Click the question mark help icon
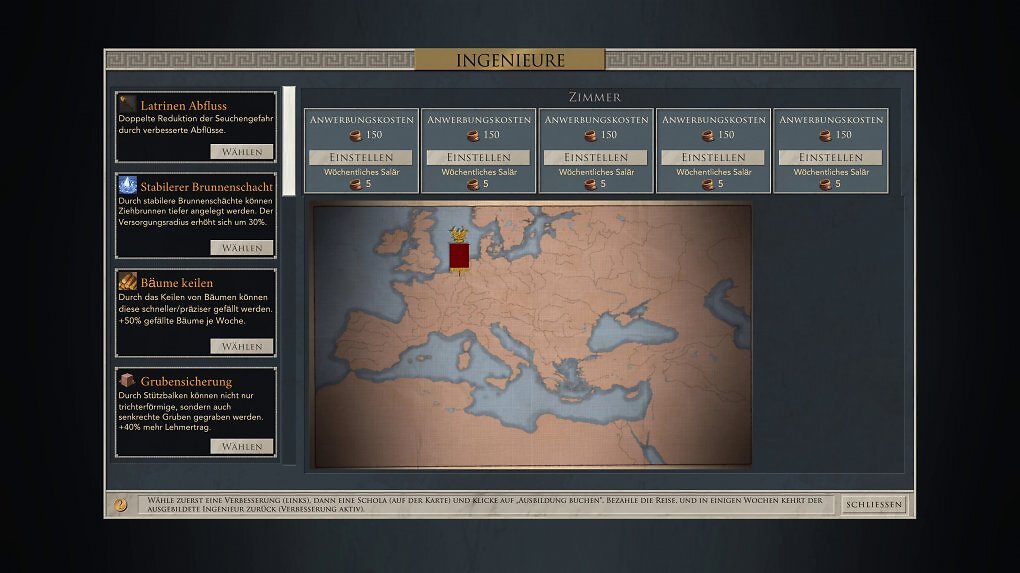The image size is (1020, 573). [121, 504]
